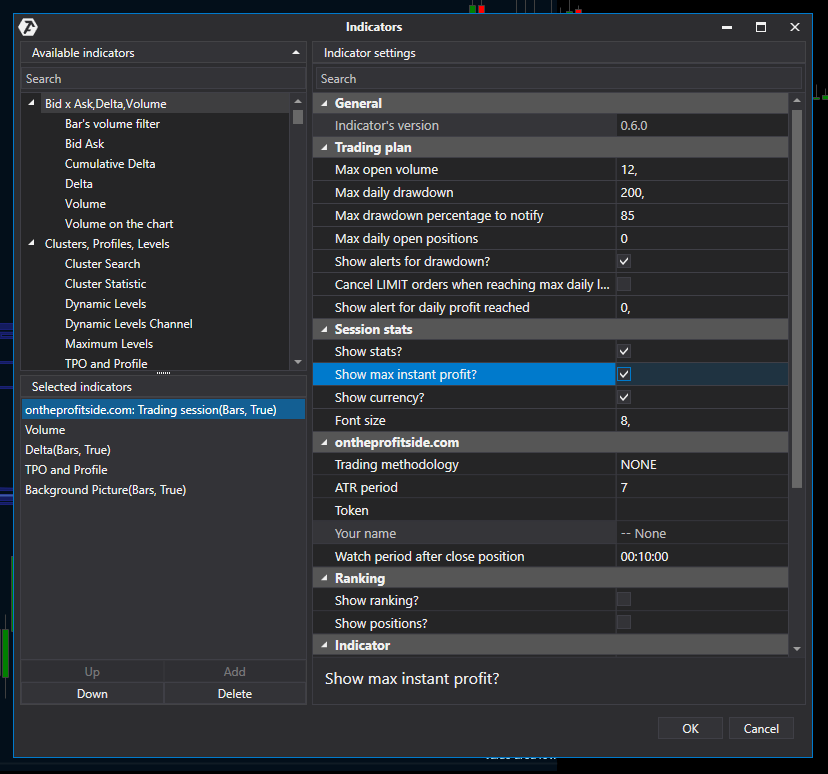The width and height of the screenshot is (828, 774).
Task: Click scroll-down arrow of available indicators list
Action: [298, 362]
